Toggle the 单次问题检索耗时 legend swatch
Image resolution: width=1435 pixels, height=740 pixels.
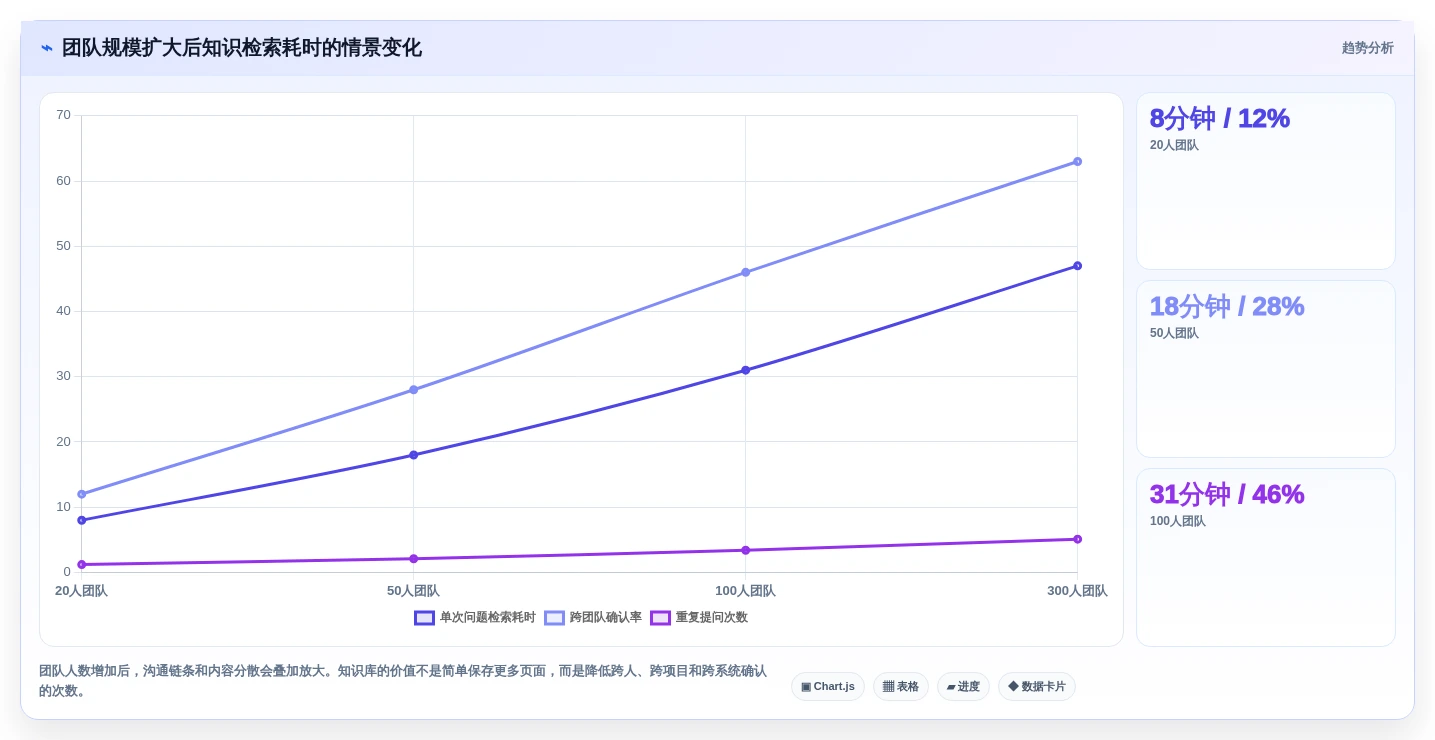[424, 618]
